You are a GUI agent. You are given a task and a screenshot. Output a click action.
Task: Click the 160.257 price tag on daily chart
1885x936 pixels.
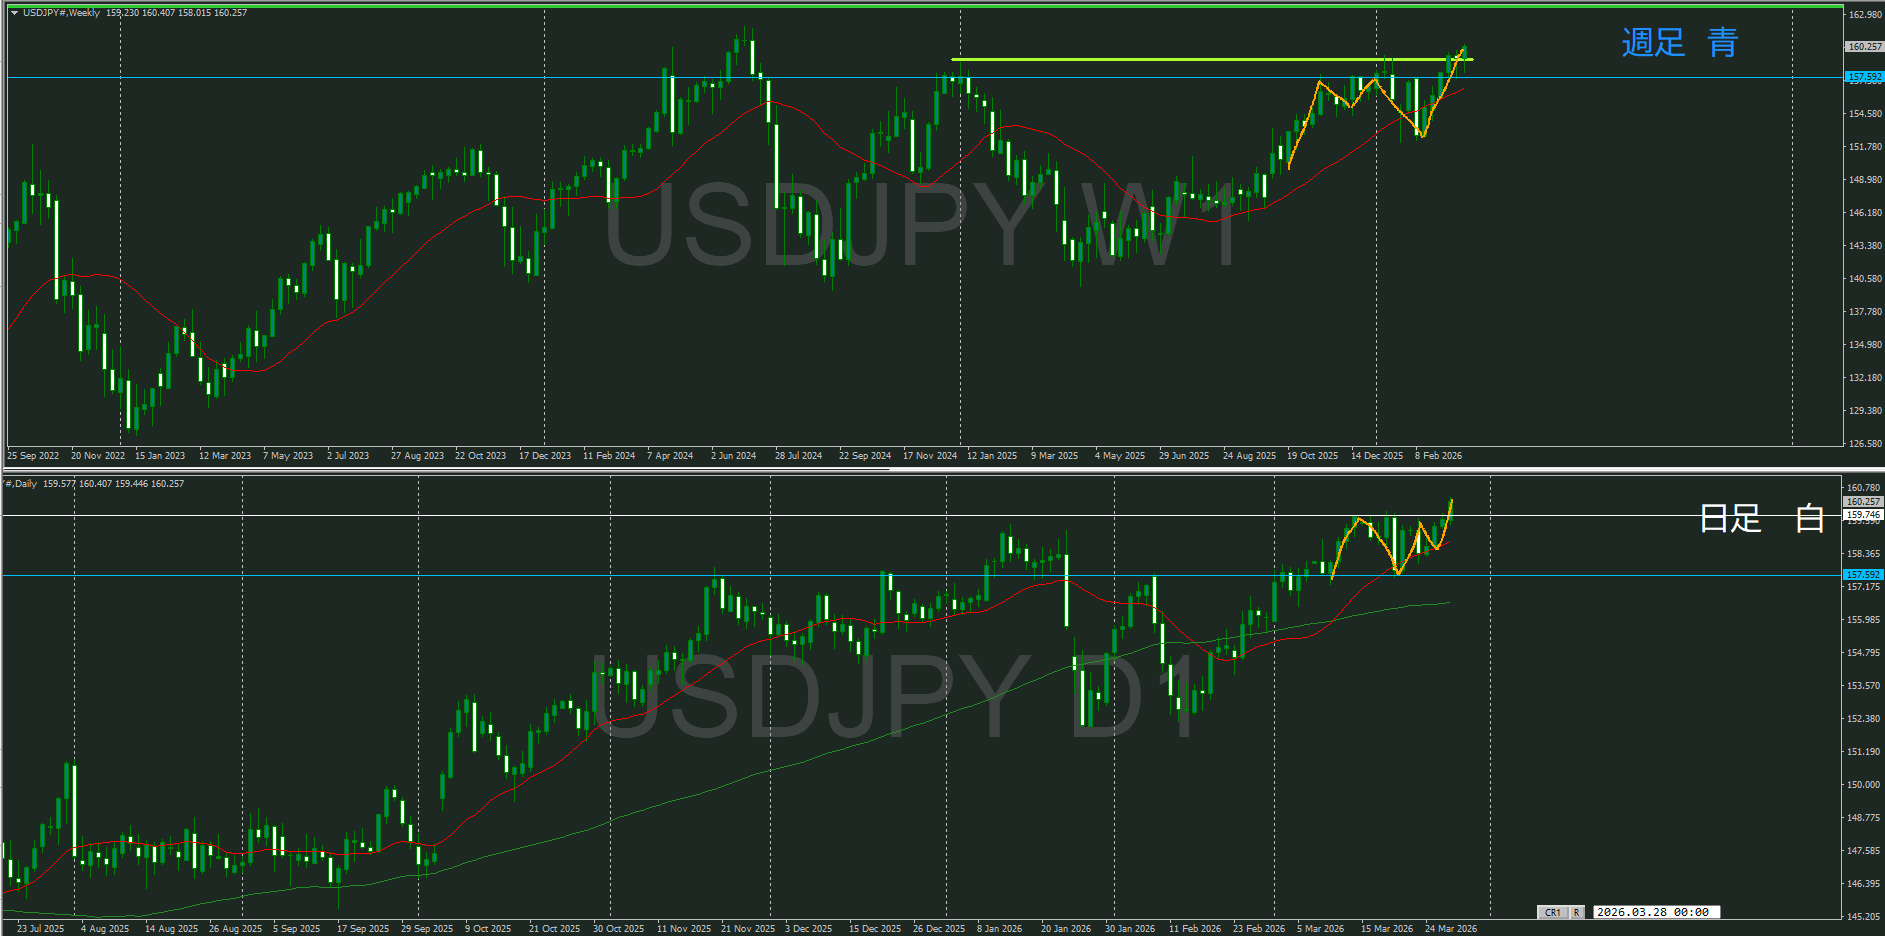tap(1863, 502)
